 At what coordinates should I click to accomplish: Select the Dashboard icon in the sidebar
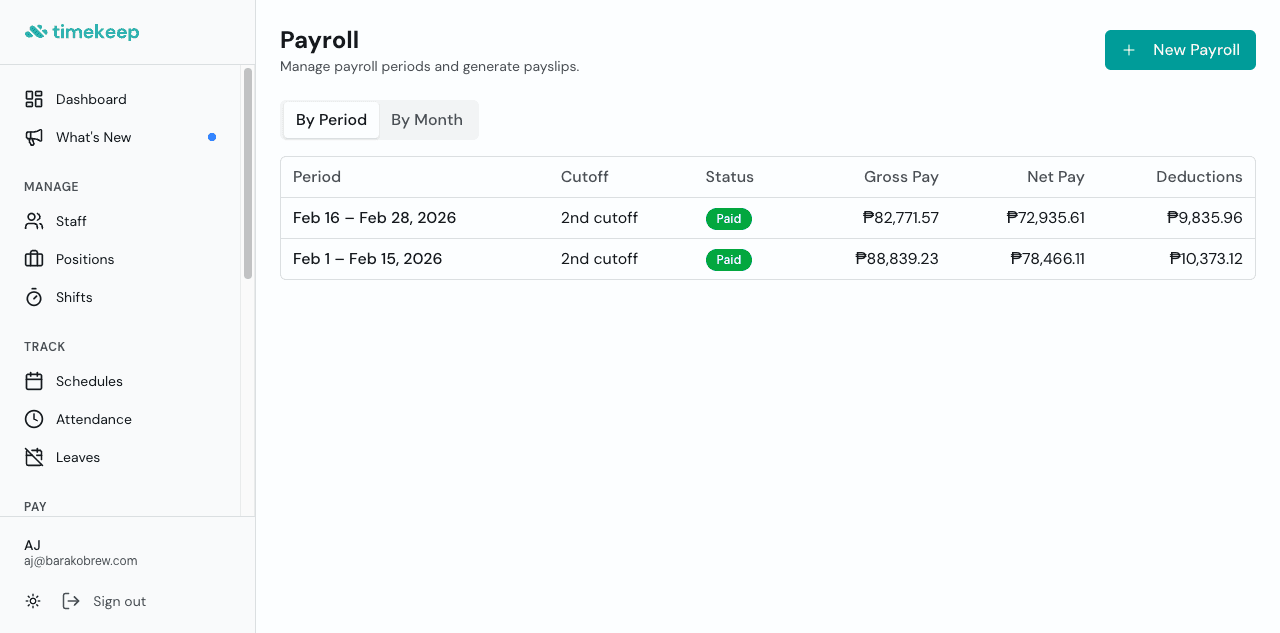click(x=33, y=99)
